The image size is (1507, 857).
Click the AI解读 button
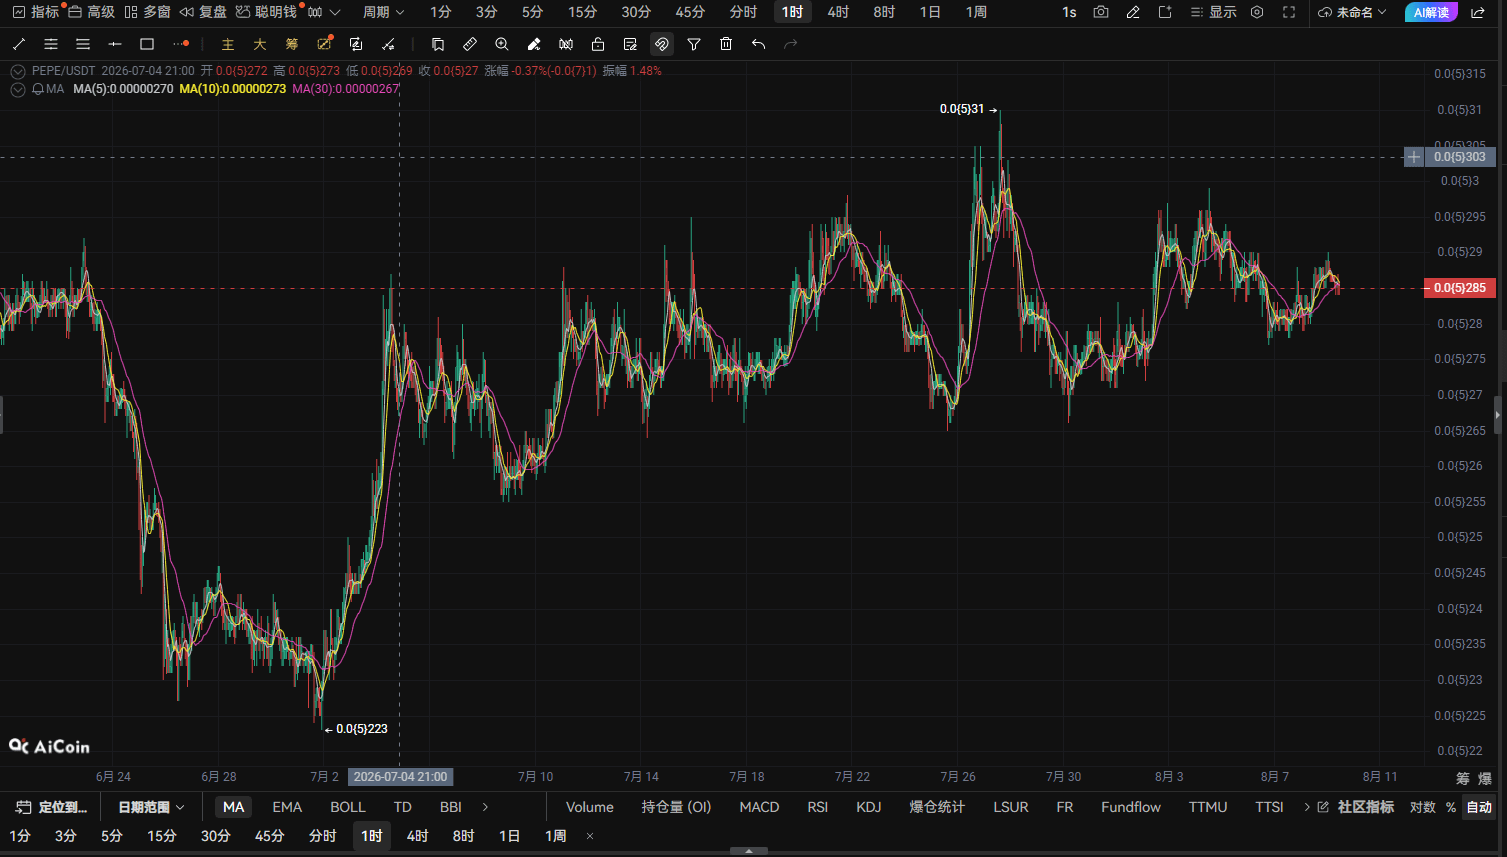tap(1431, 12)
